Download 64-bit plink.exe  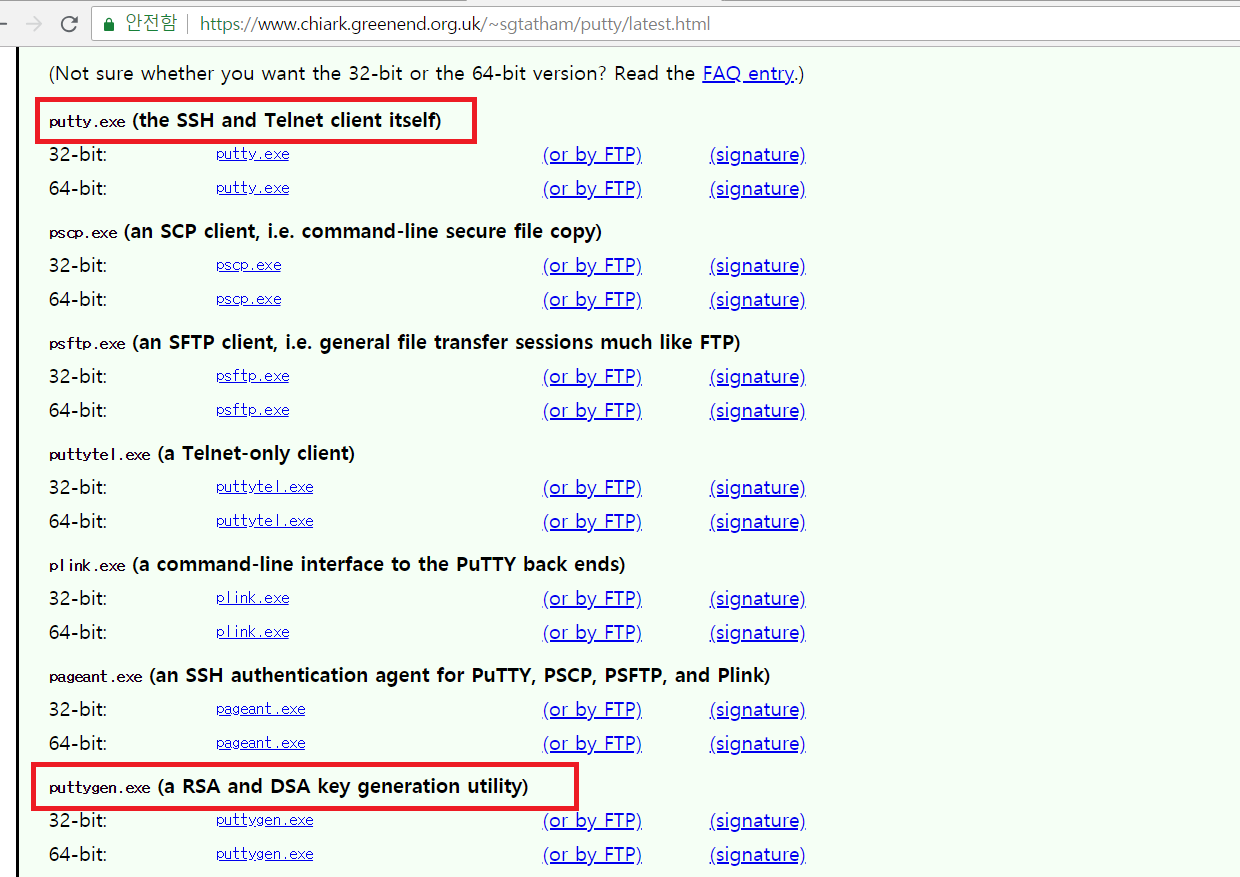point(252,632)
